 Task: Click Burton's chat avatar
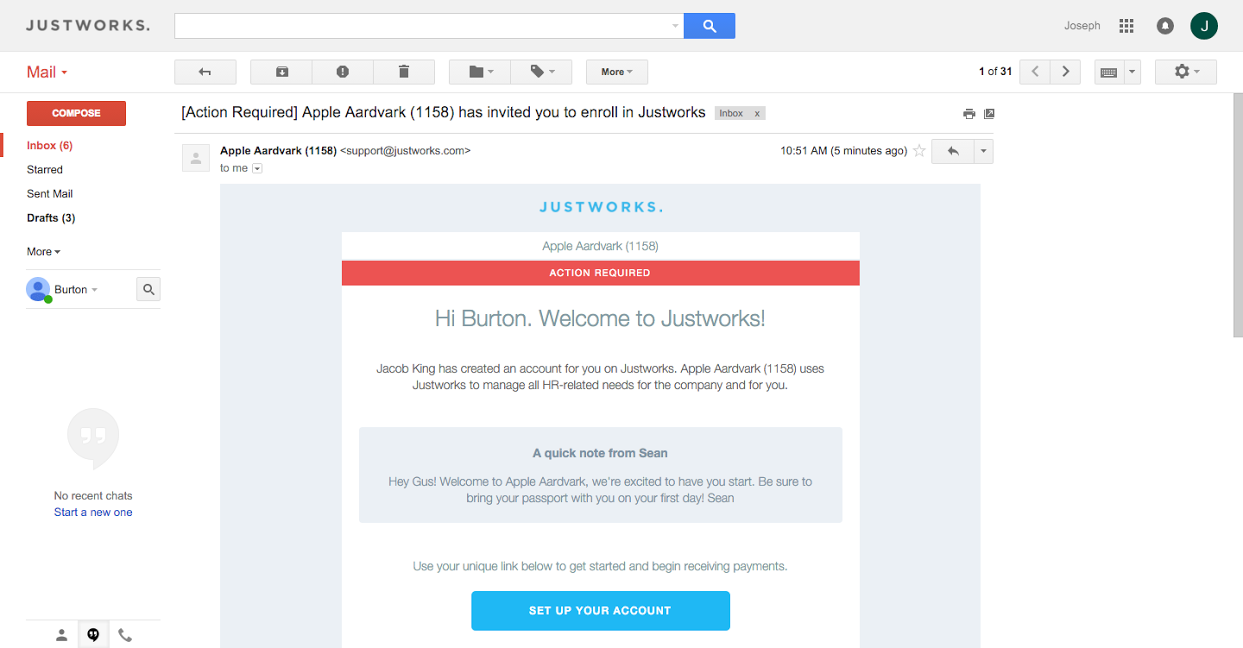(39, 290)
